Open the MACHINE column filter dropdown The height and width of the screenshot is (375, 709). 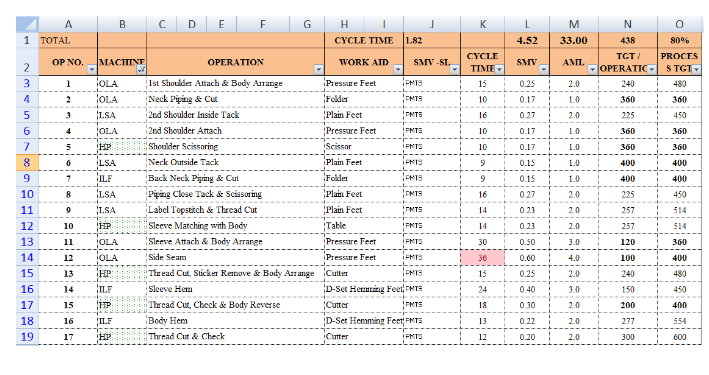click(x=141, y=70)
